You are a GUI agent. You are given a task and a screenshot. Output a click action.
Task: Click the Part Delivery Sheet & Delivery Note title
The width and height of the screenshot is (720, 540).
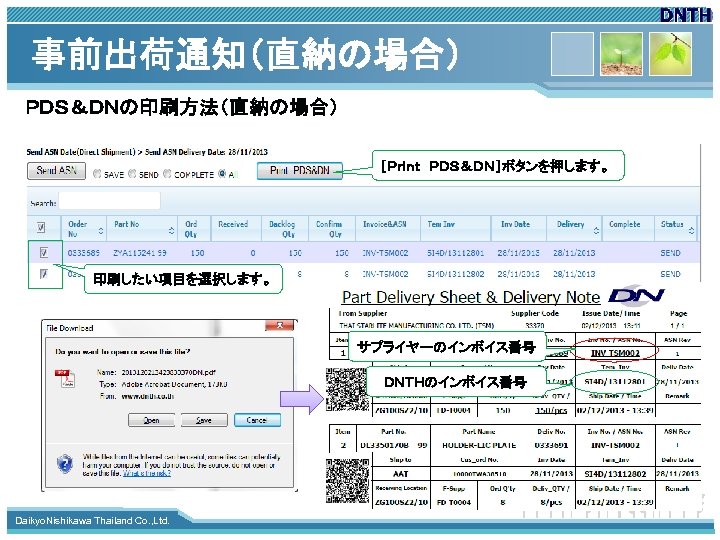click(x=471, y=297)
